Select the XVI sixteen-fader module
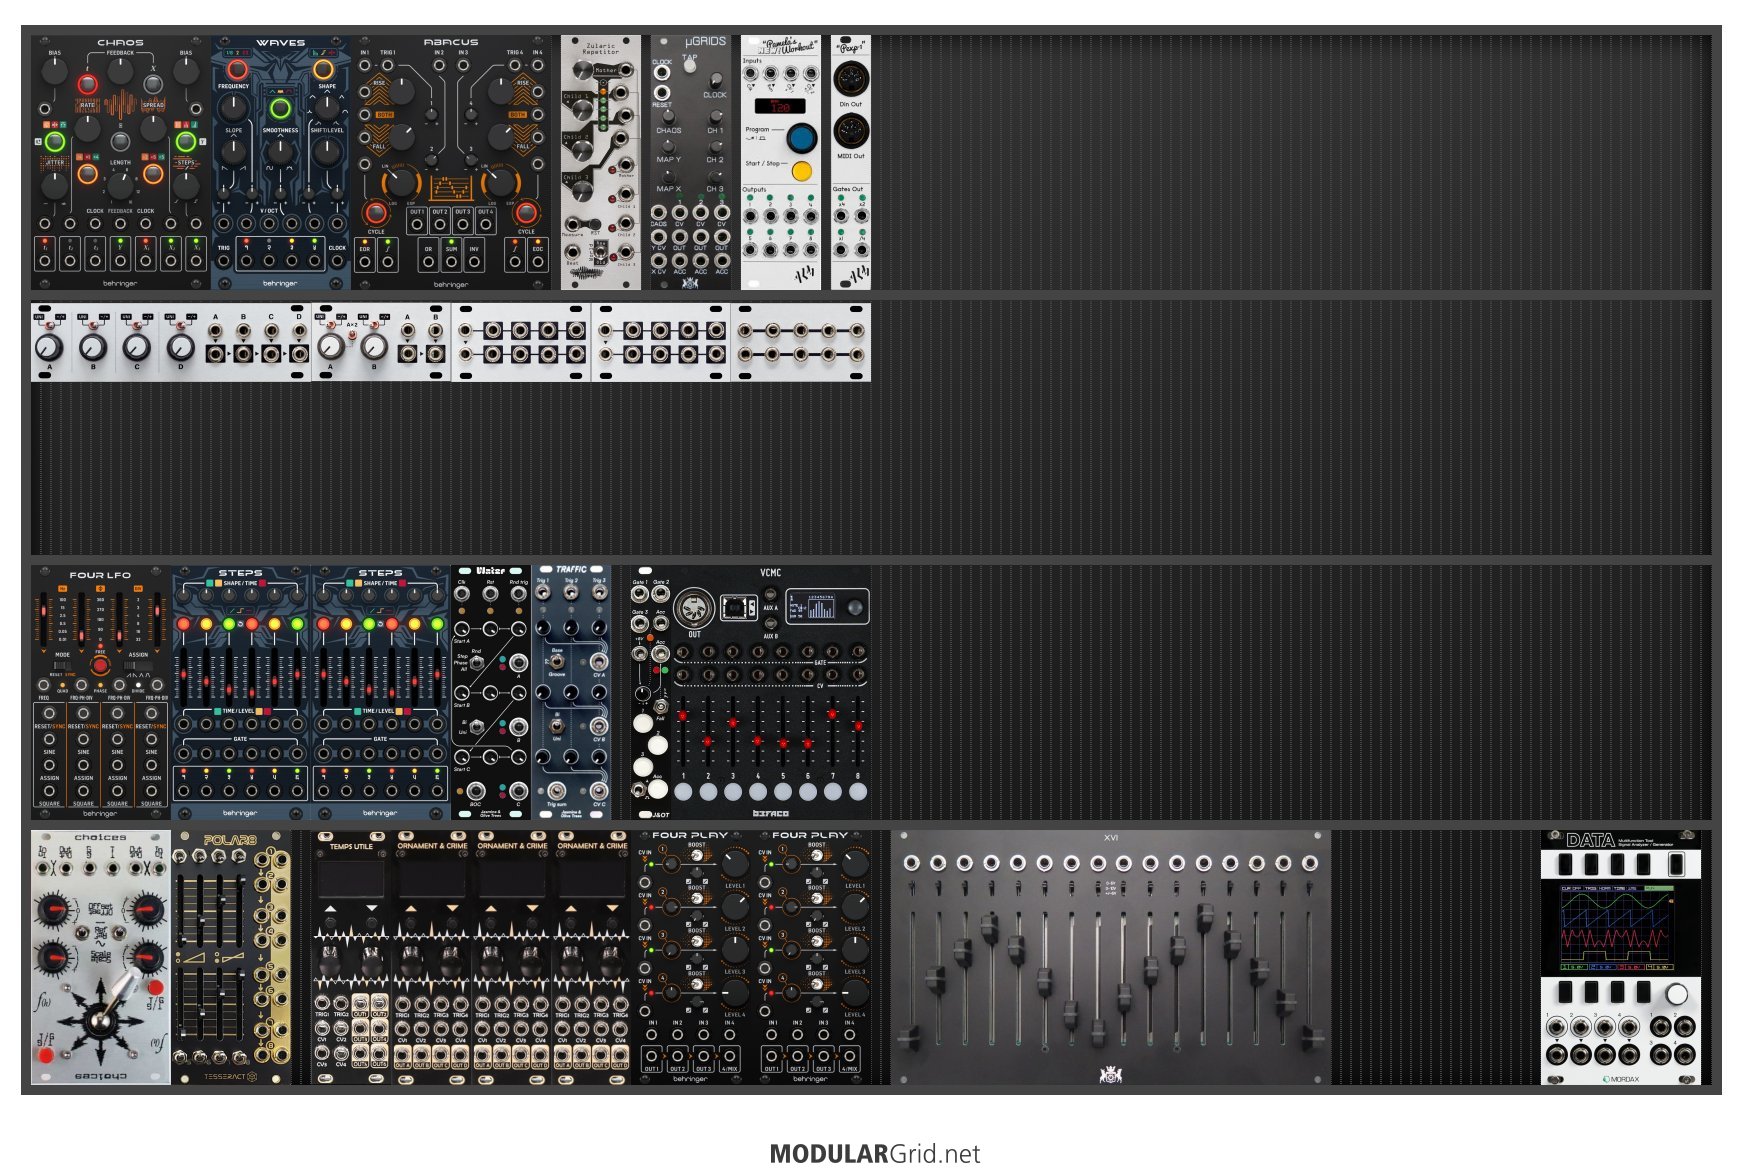 (x=1111, y=957)
